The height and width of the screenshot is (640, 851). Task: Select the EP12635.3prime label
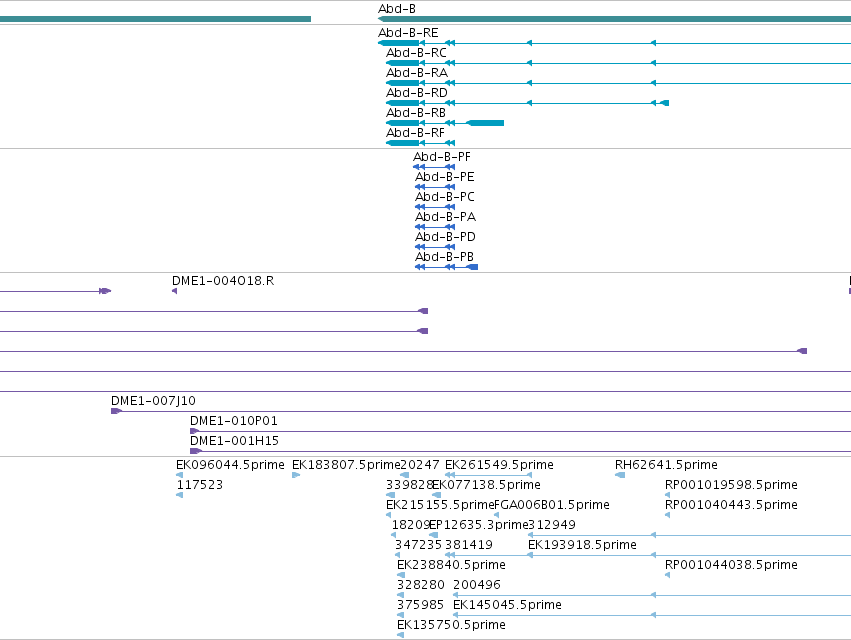point(479,525)
